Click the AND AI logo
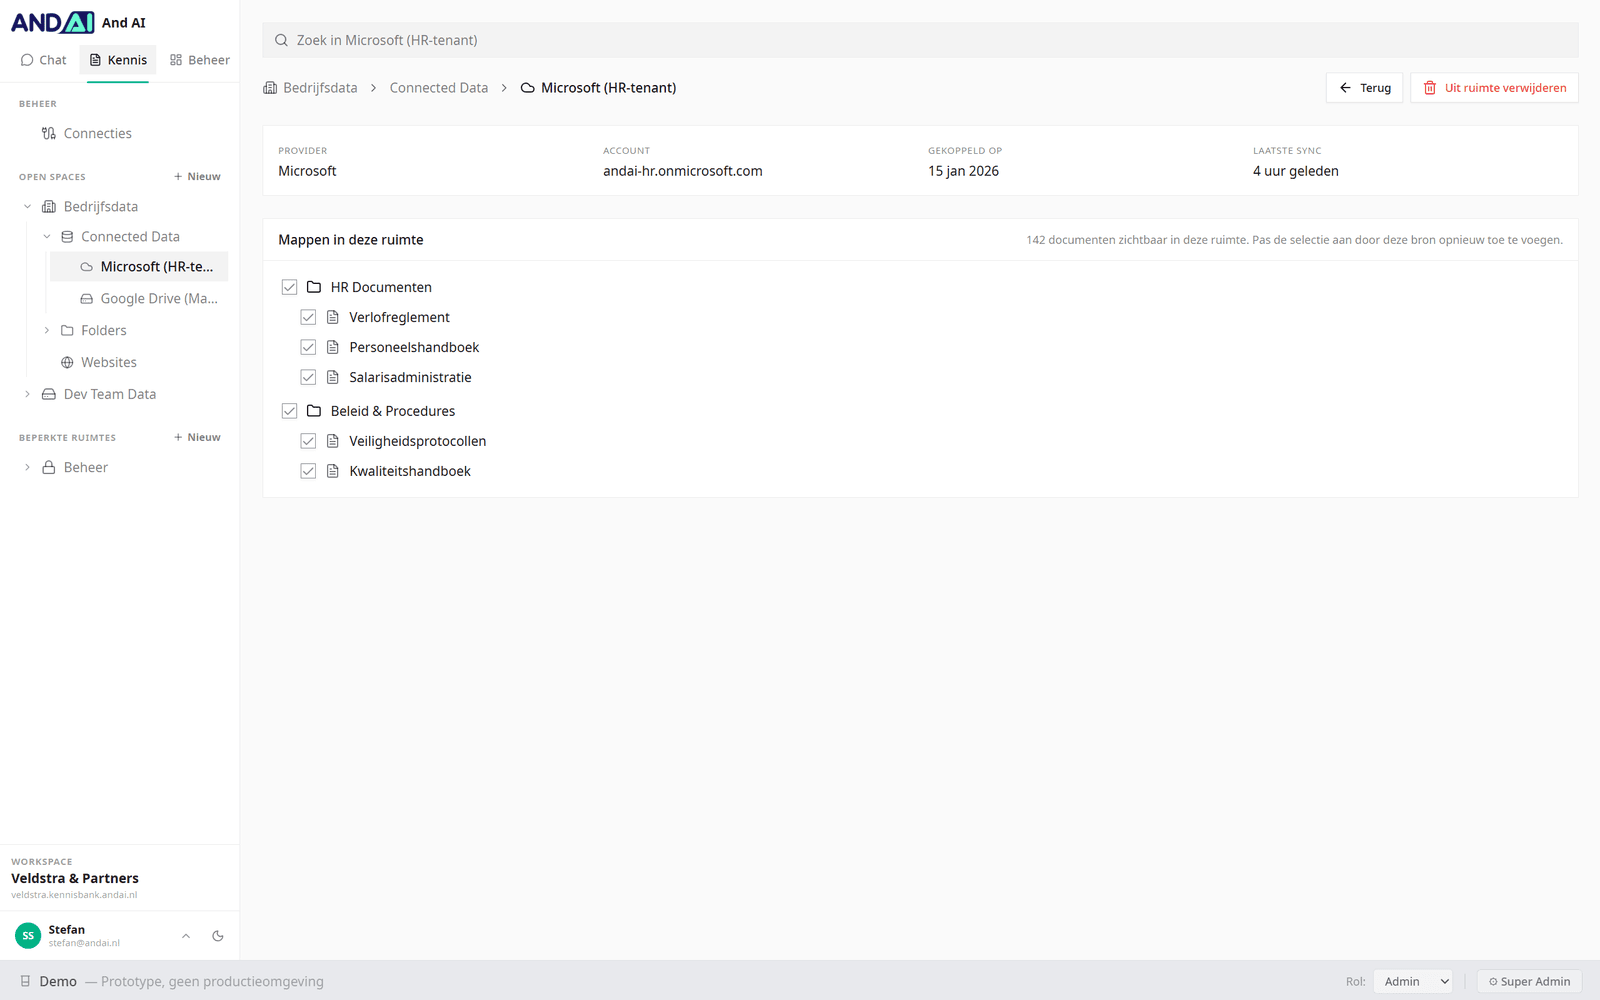The height and width of the screenshot is (1000, 1600). point(53,22)
